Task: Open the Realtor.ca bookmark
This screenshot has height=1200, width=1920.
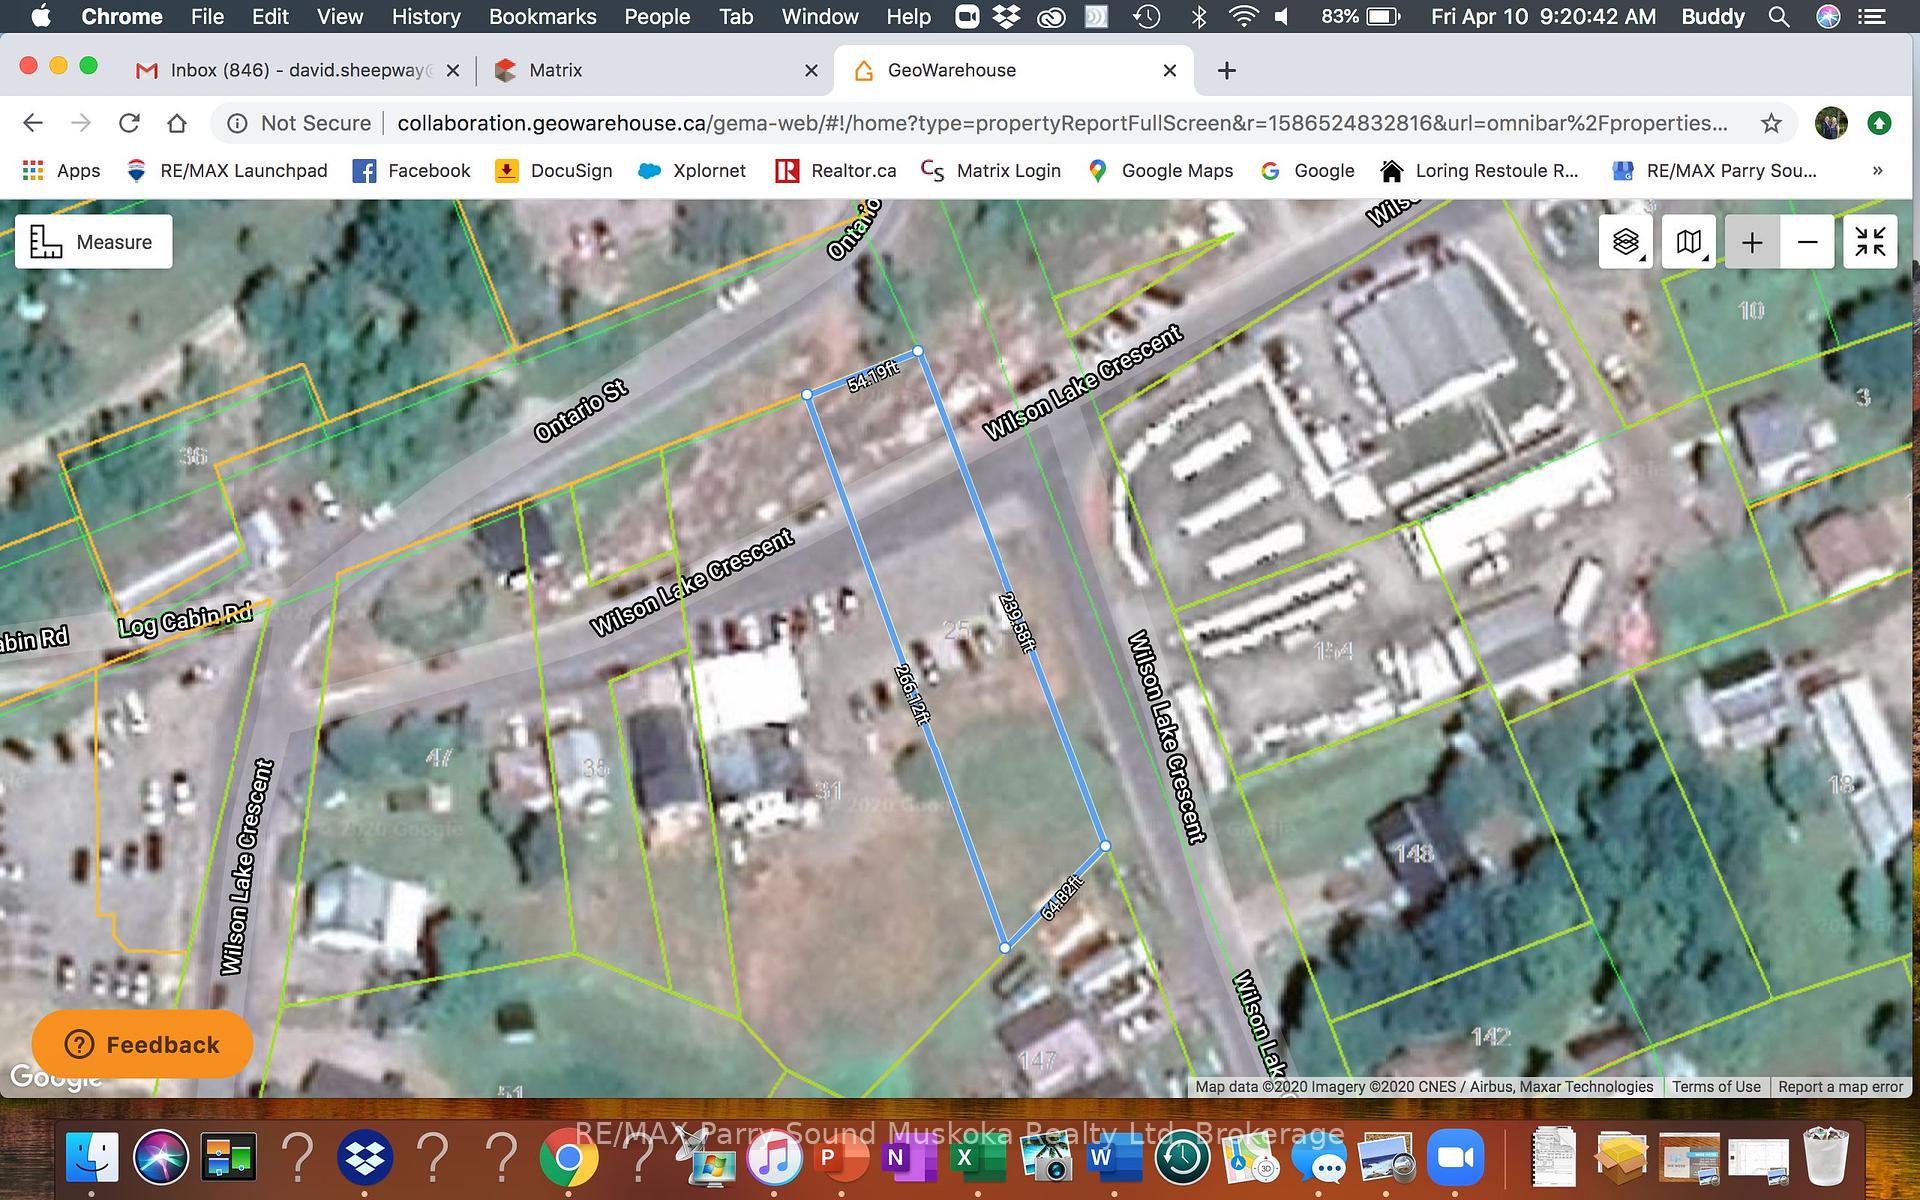Action: click(836, 171)
